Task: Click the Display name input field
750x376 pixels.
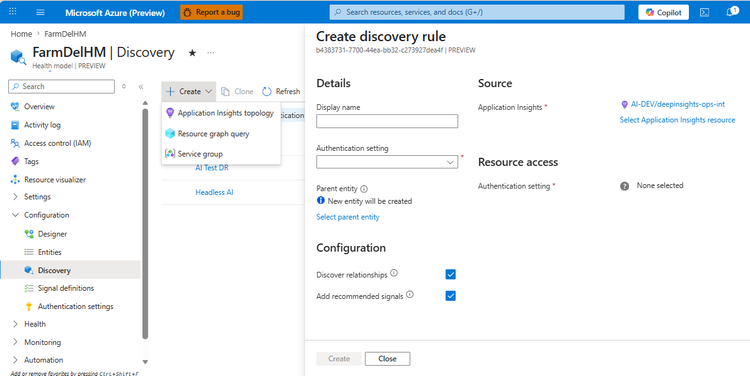Action: [x=387, y=121]
